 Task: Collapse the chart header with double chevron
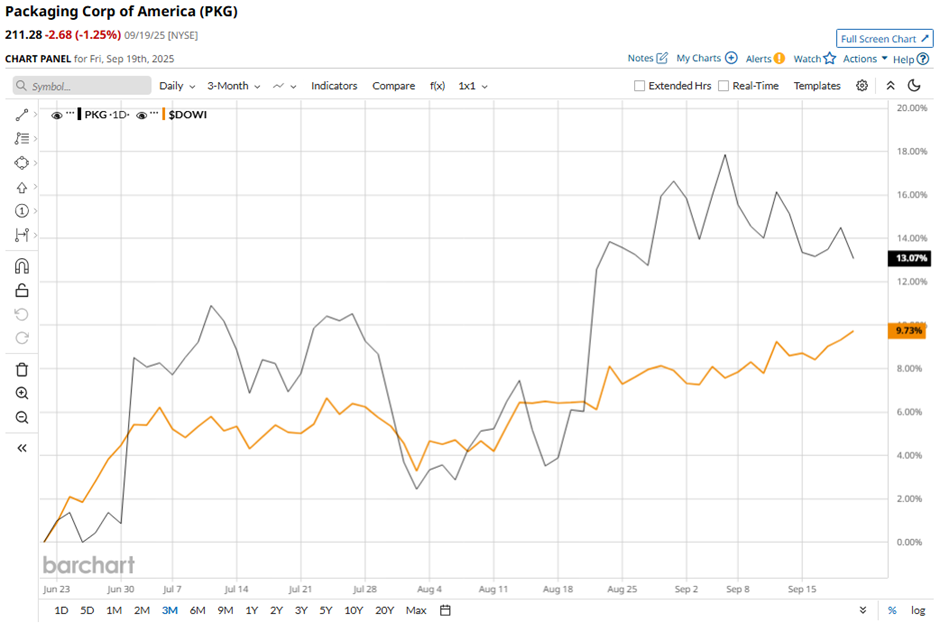[890, 86]
